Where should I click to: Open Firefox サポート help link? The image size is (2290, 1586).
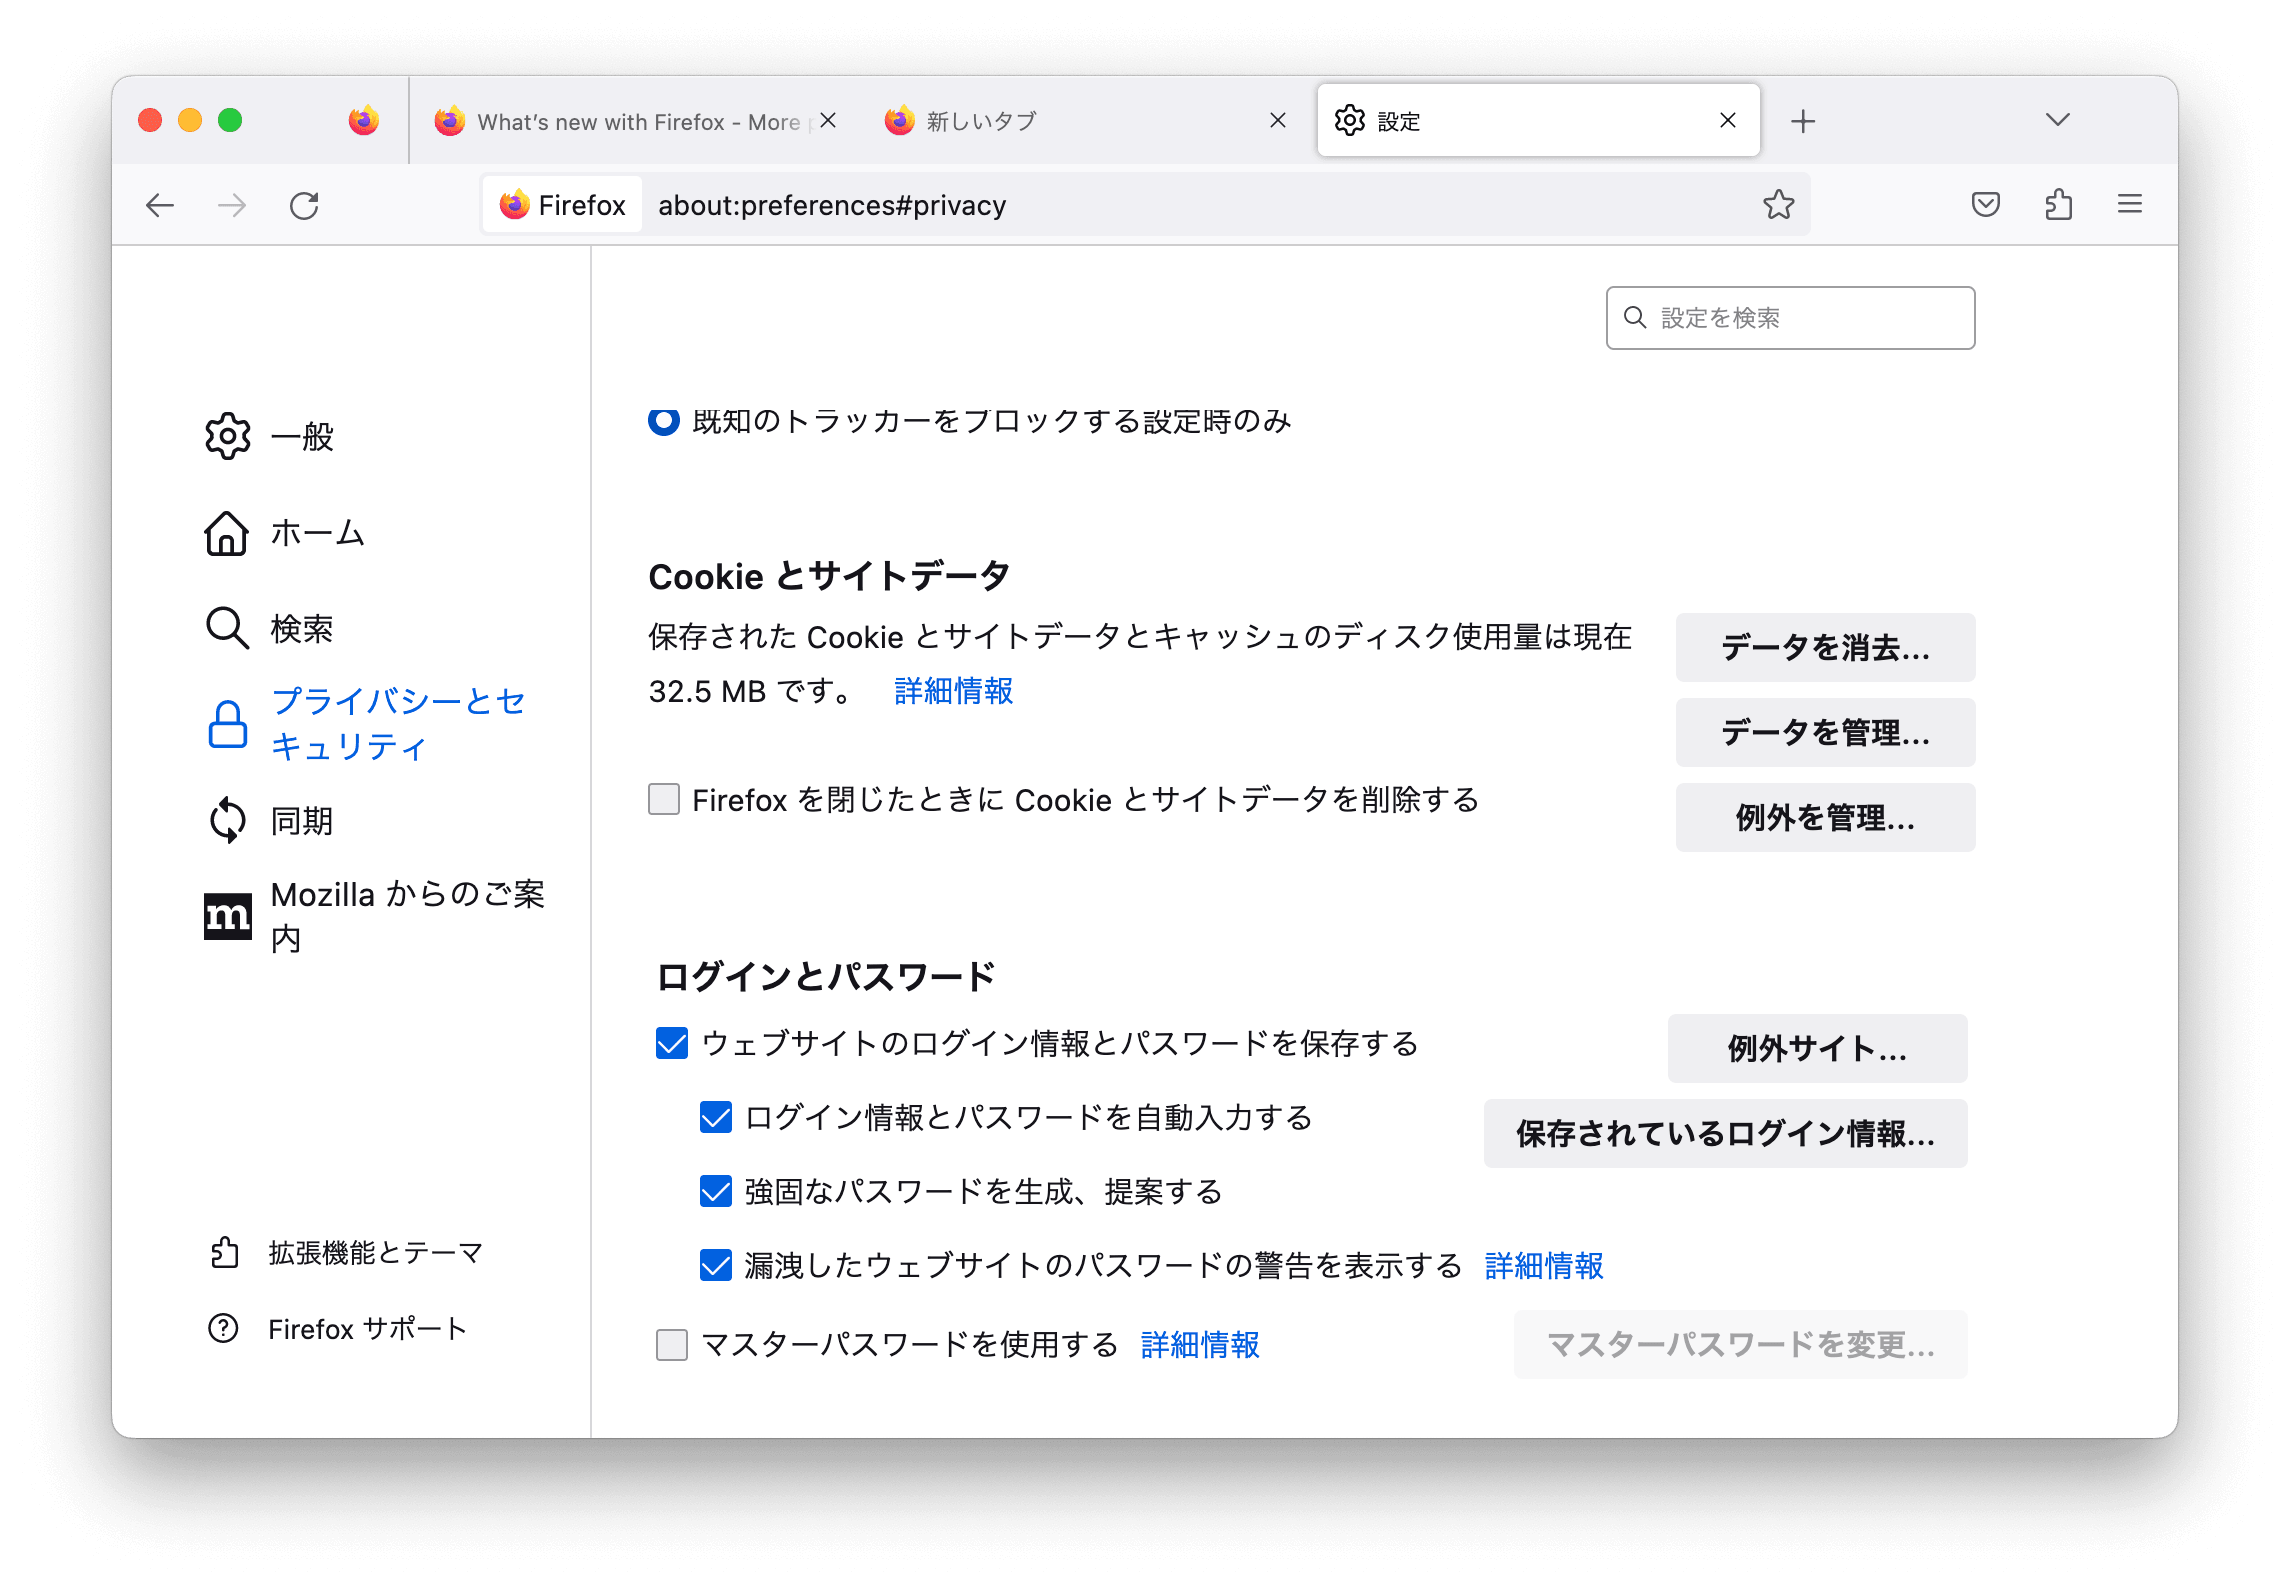pos(338,1328)
